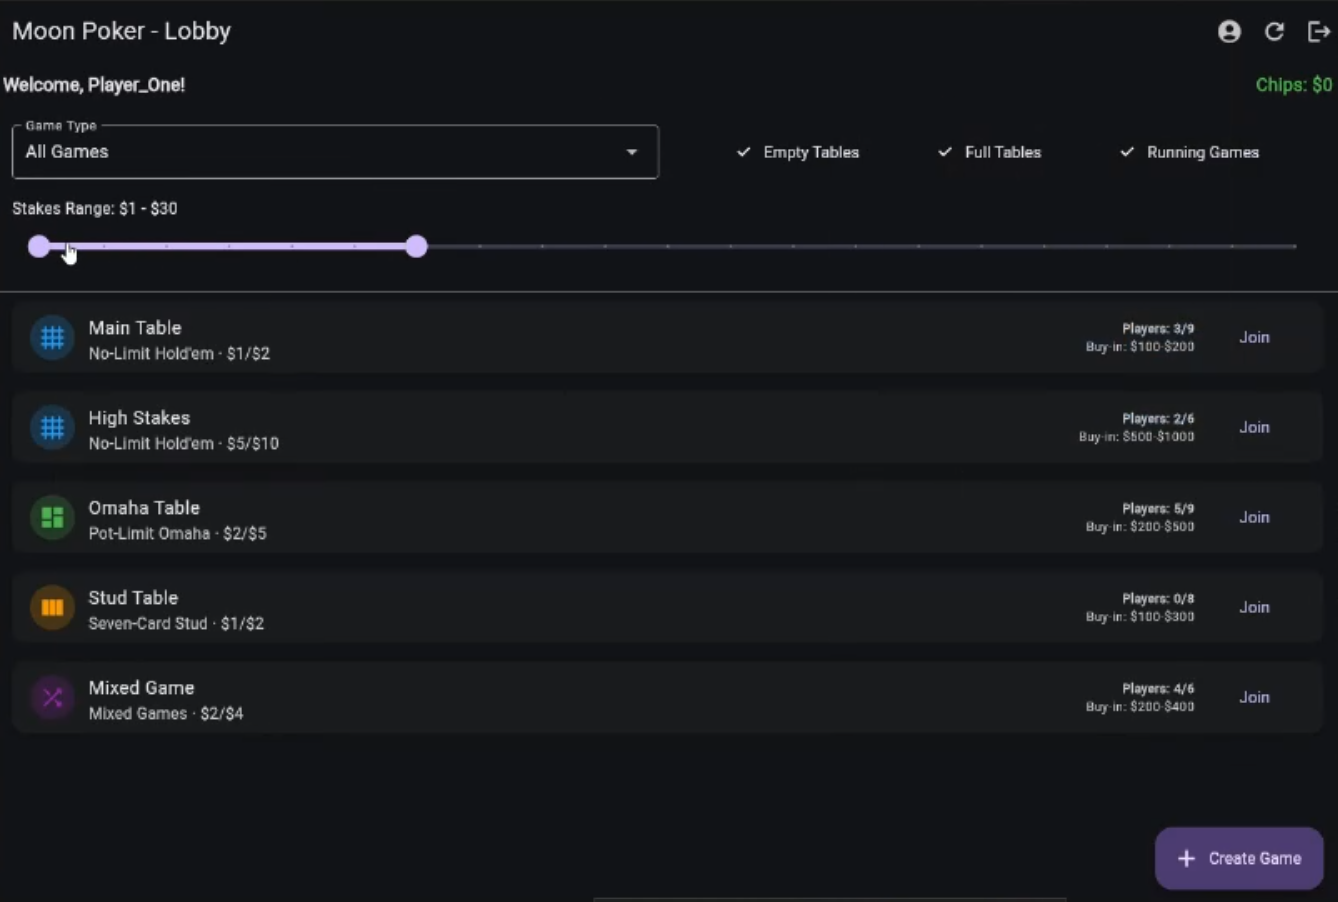Click the upper handle of the Stakes Range slider

(x=416, y=246)
